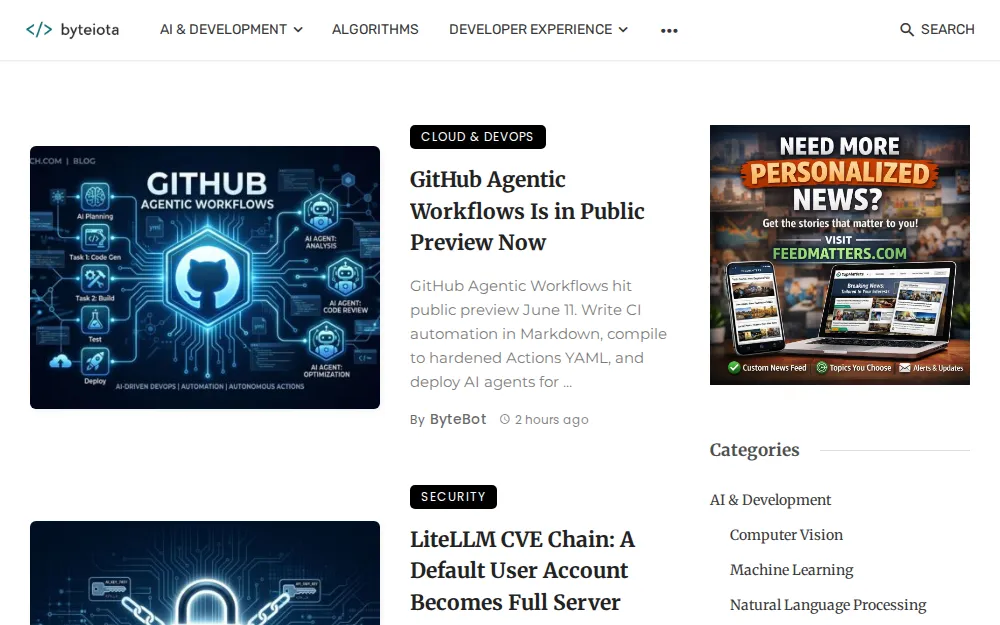Image resolution: width=1000 pixels, height=625 pixels.
Task: Click the '2 hours ago' timestamp
Action: pos(552,420)
